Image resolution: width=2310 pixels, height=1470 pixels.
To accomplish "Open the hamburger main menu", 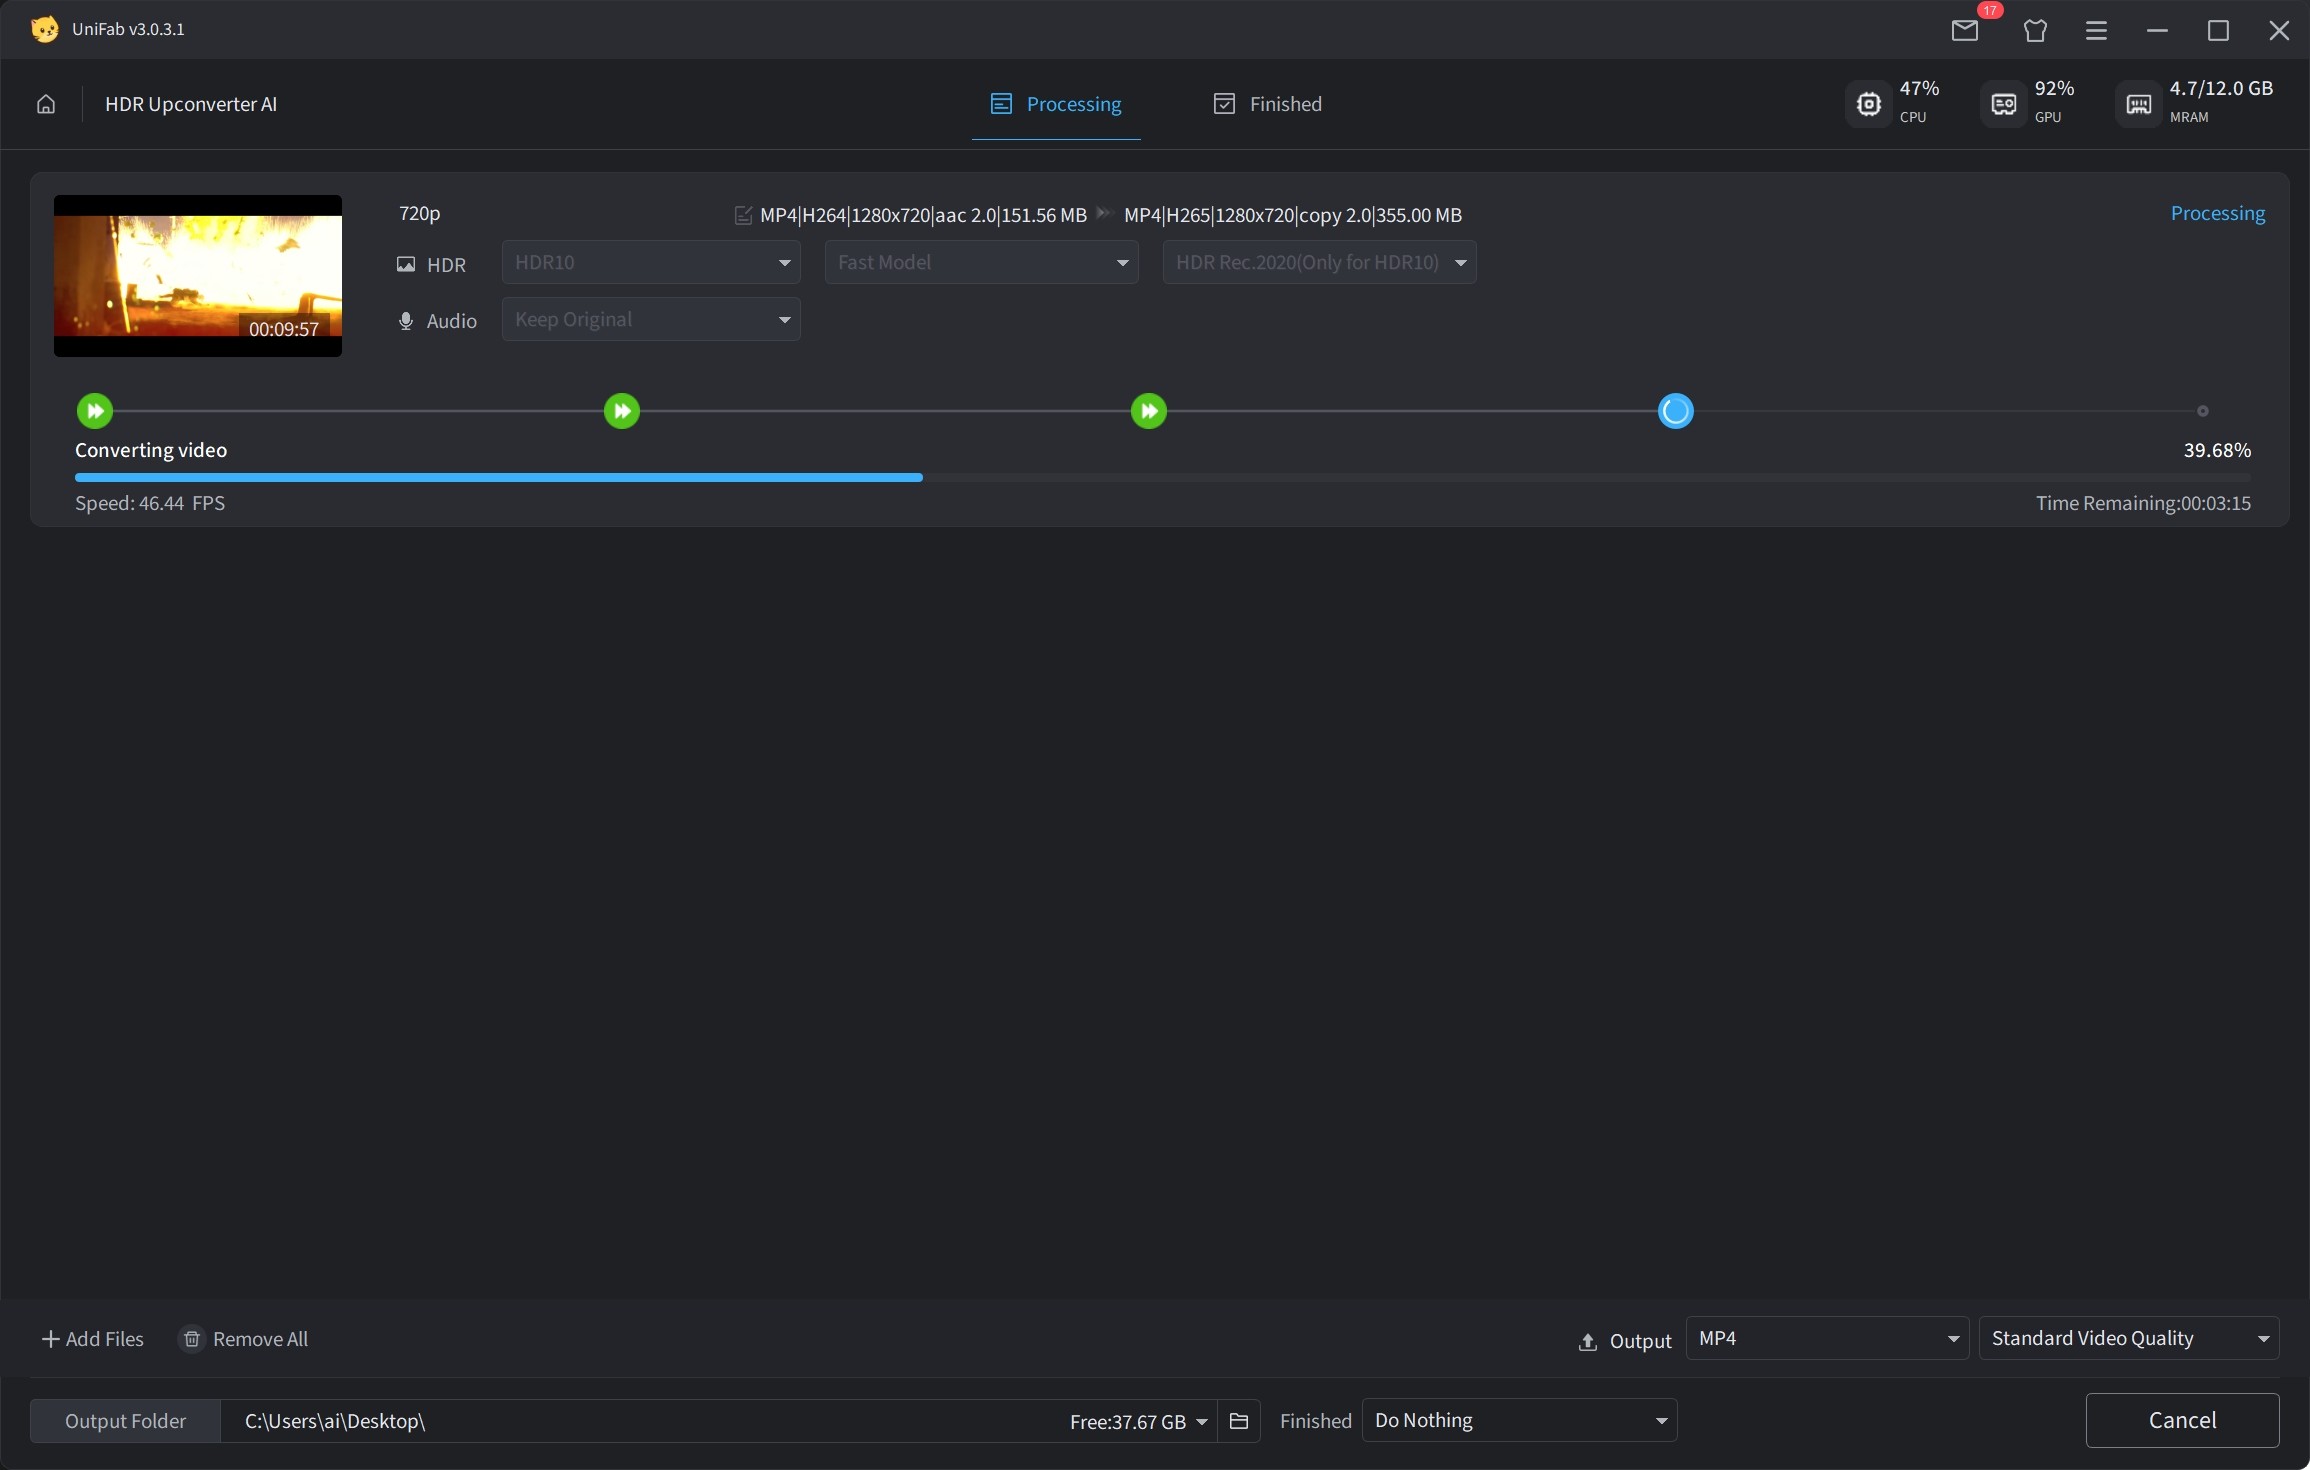I will coord(2097,30).
